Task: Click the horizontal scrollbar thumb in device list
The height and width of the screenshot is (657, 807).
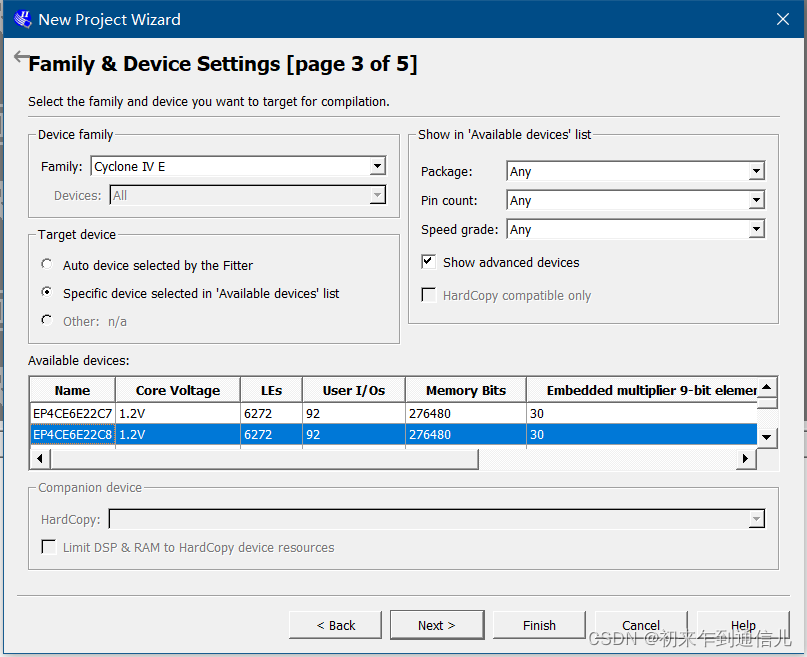Action: tap(265, 458)
